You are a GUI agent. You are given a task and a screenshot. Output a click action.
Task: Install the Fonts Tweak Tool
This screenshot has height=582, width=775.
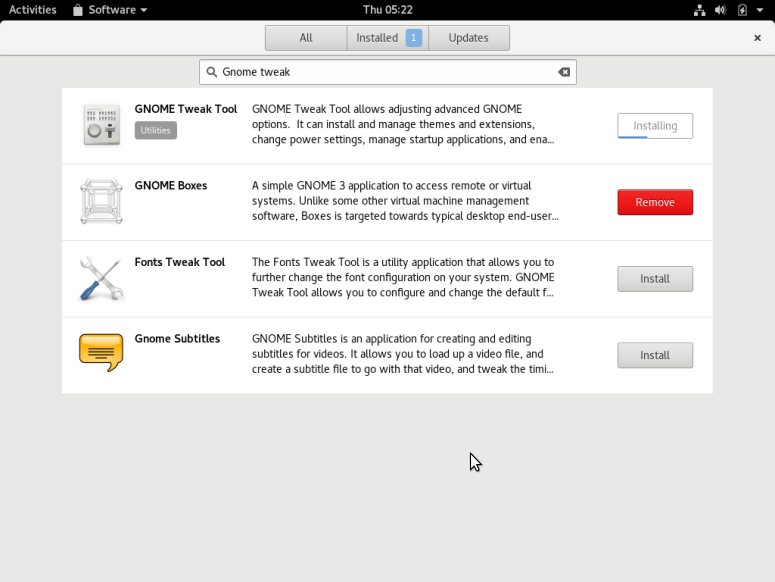[655, 279]
